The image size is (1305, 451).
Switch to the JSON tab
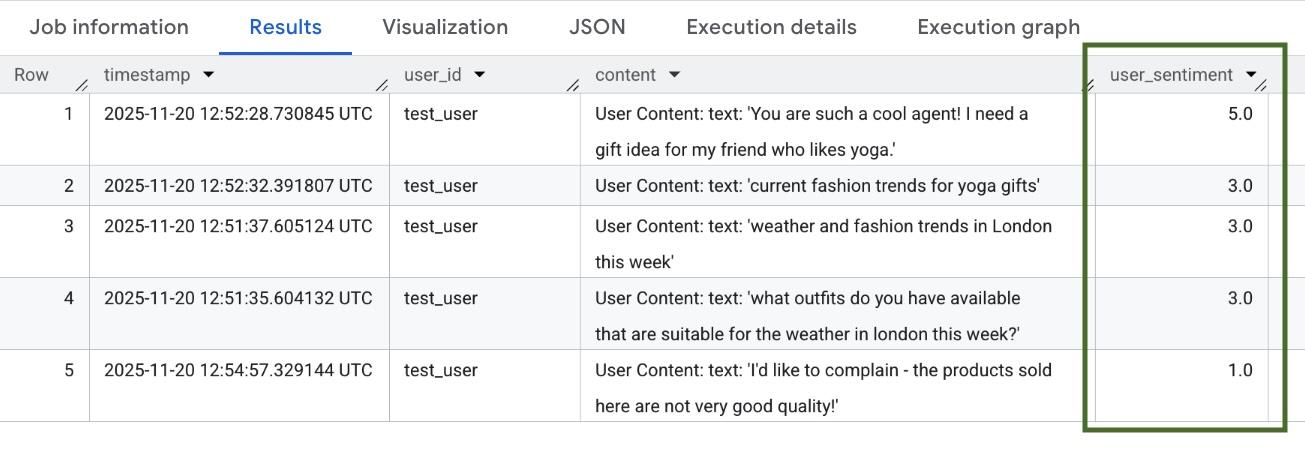(x=597, y=27)
